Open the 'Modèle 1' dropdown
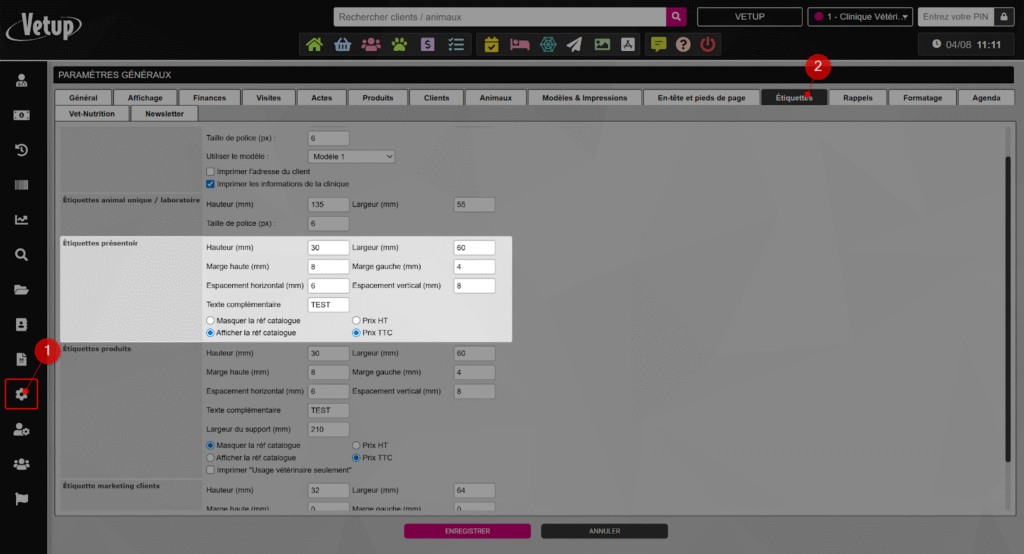This screenshot has width=1024, height=554. [352, 156]
